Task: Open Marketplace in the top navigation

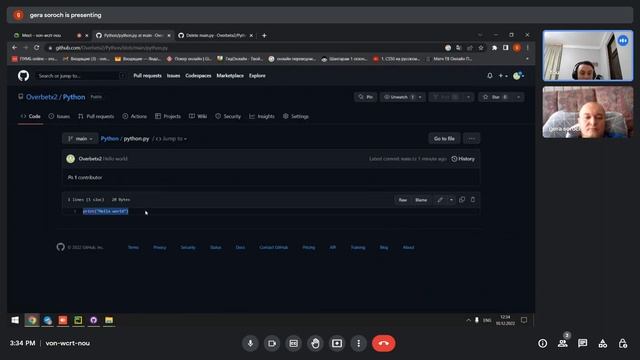Action: coord(230,76)
